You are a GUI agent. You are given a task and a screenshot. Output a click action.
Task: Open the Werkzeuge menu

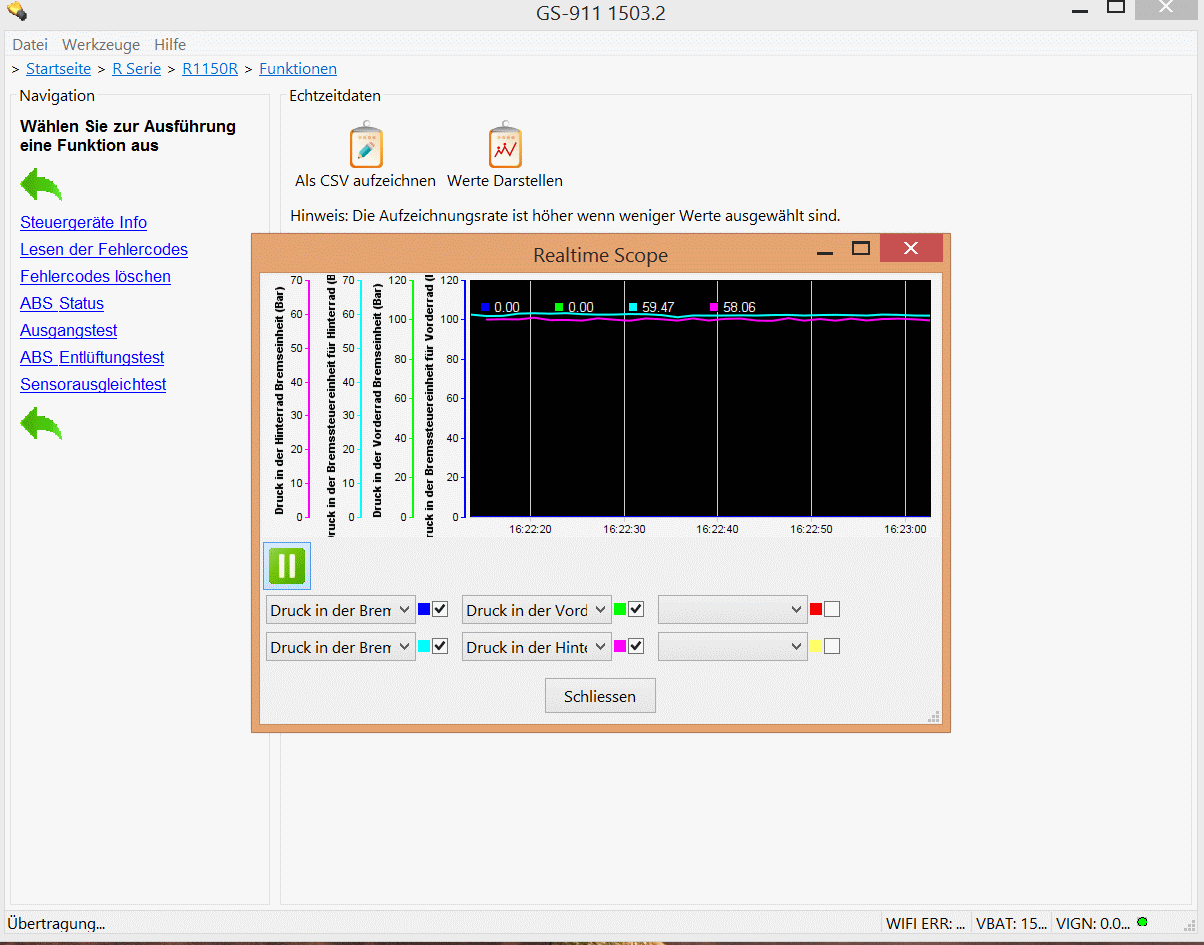pos(101,45)
